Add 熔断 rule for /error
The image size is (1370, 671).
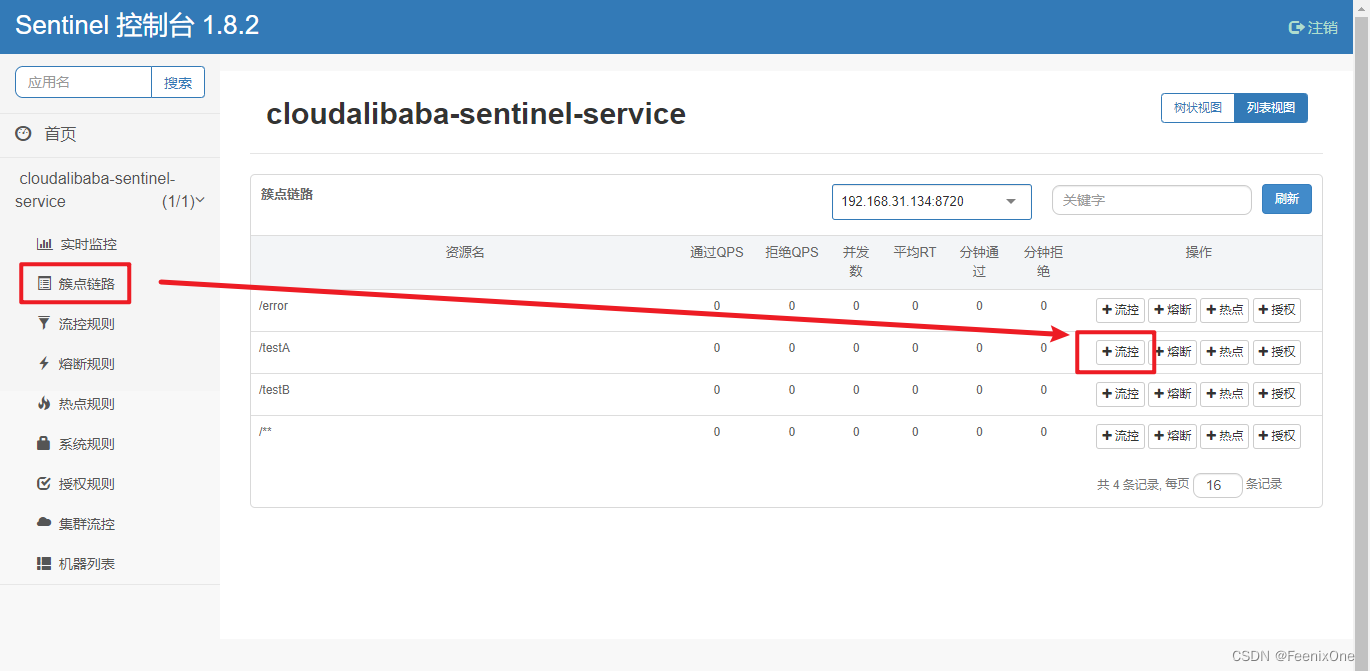(1172, 310)
